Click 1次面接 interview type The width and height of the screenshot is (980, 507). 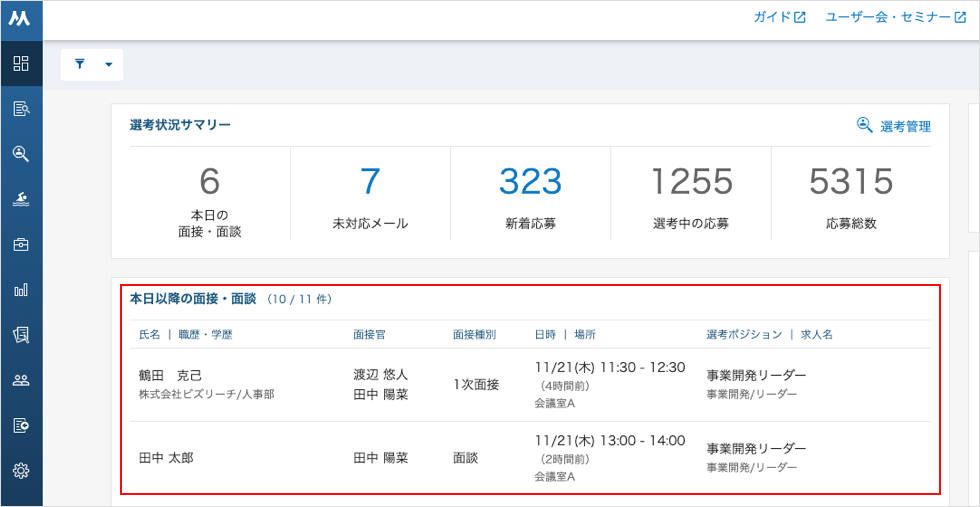point(476,384)
